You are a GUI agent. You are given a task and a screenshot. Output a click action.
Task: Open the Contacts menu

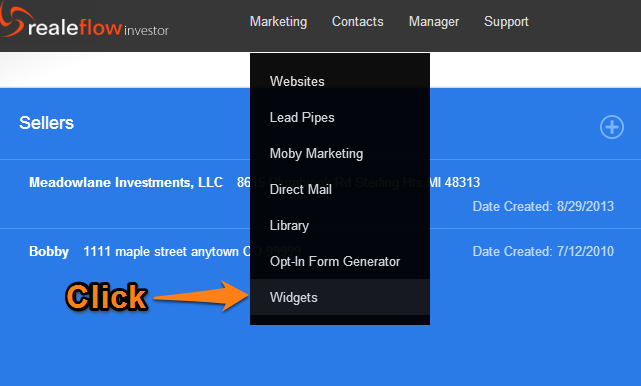coord(358,21)
